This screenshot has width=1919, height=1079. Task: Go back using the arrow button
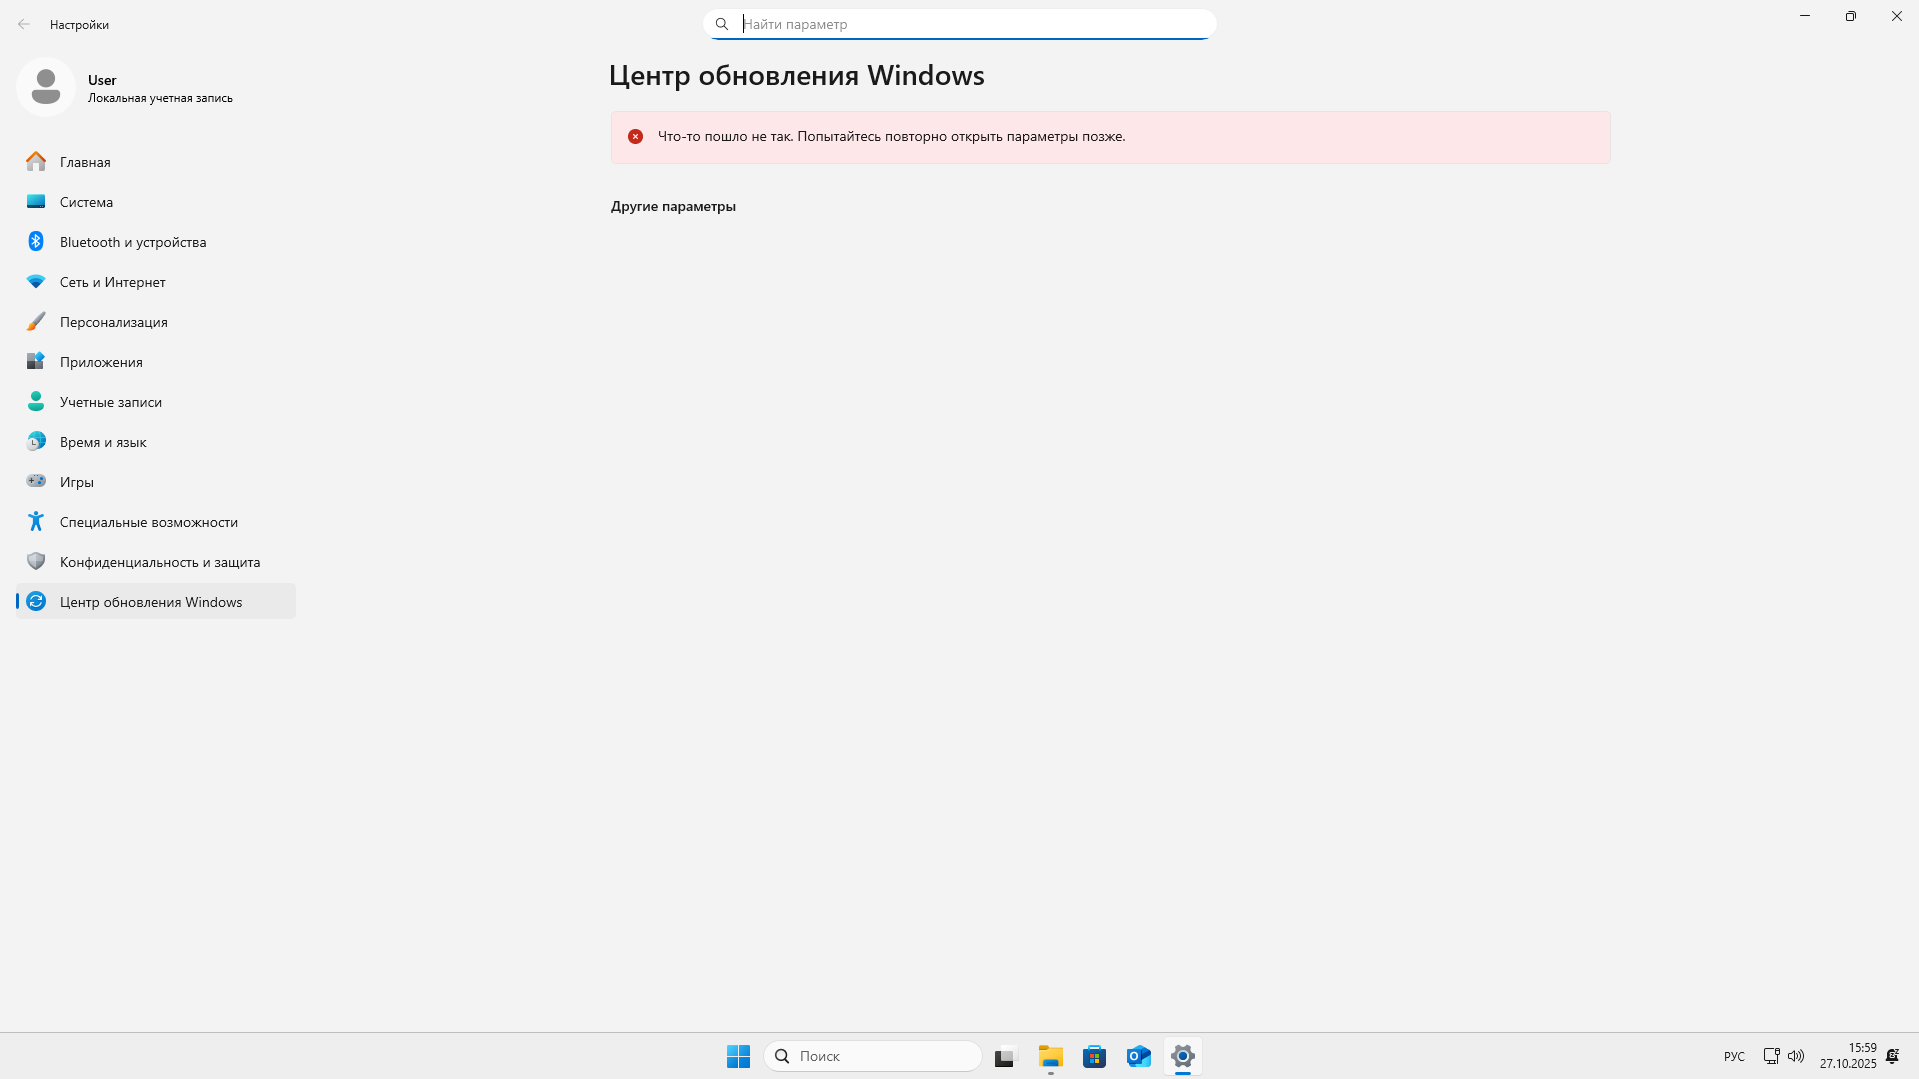coord(24,24)
